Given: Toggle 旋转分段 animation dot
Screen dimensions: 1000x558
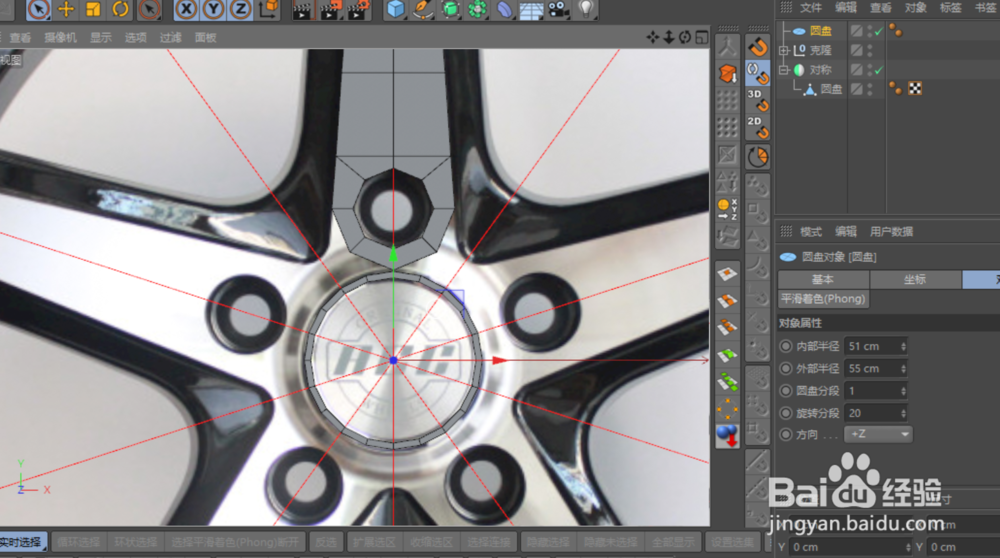Looking at the screenshot, I should 786,413.
